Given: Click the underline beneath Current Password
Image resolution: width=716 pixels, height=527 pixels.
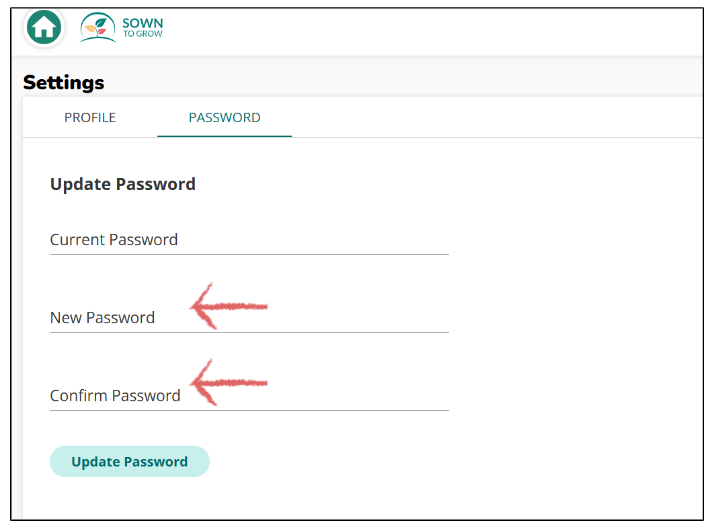Looking at the screenshot, I should [x=249, y=254].
